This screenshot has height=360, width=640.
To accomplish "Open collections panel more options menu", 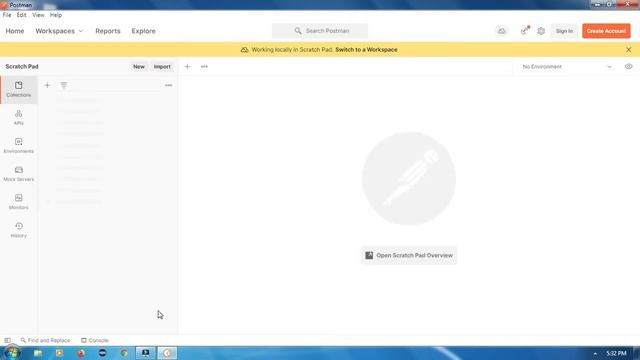I will 169,85.
